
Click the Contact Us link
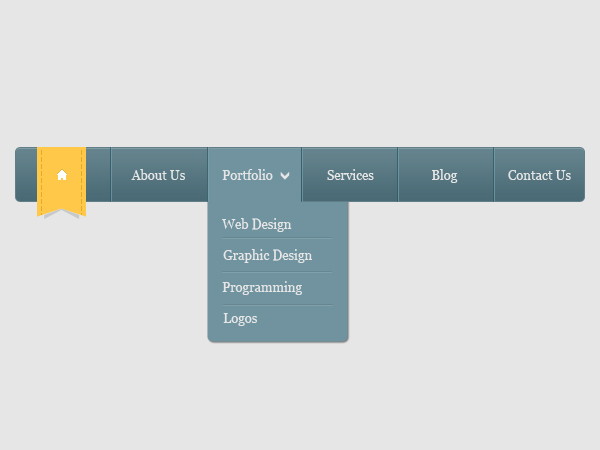point(539,175)
